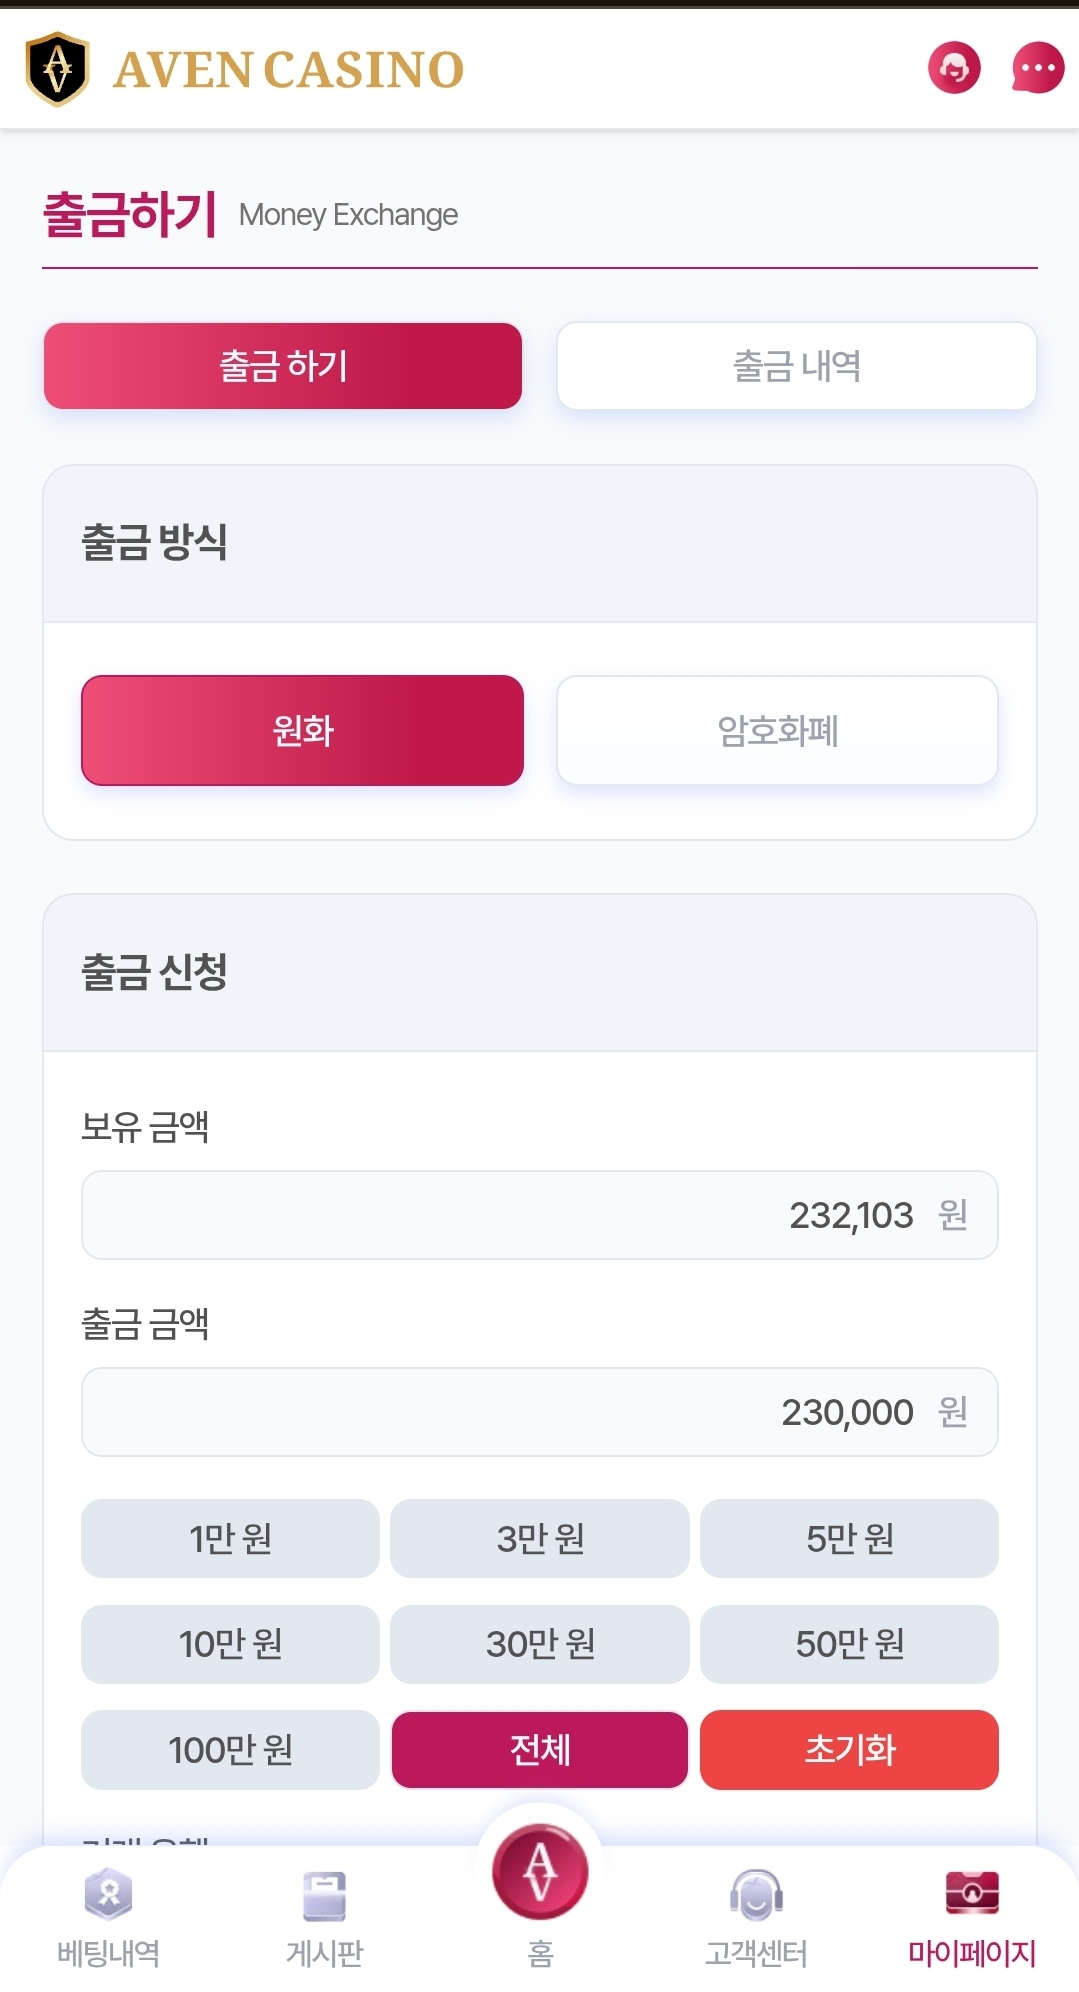
Task: Tap the 30만 원 amount button
Action: pos(540,1644)
